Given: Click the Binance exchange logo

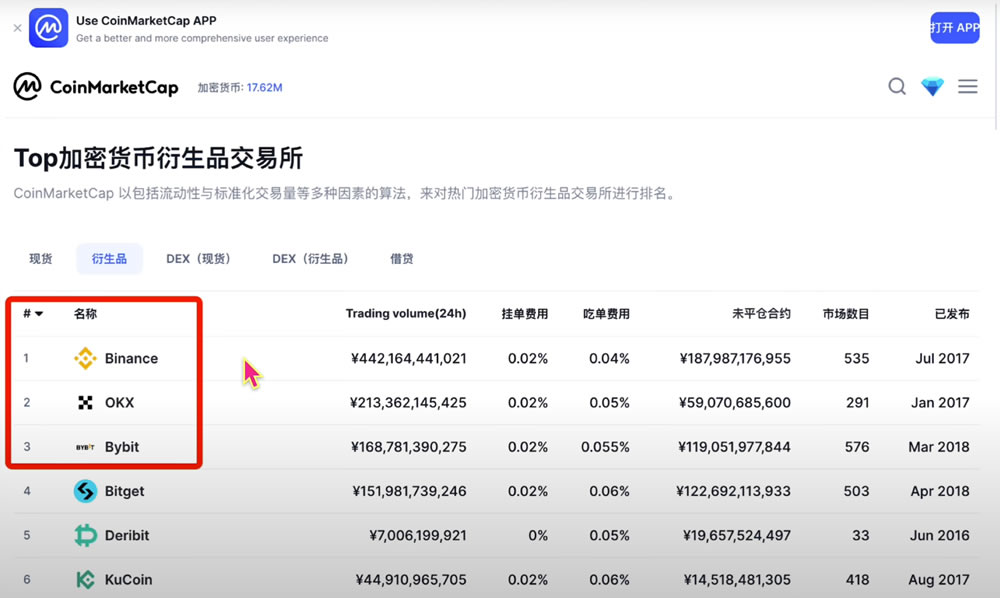Looking at the screenshot, I should tap(86, 357).
